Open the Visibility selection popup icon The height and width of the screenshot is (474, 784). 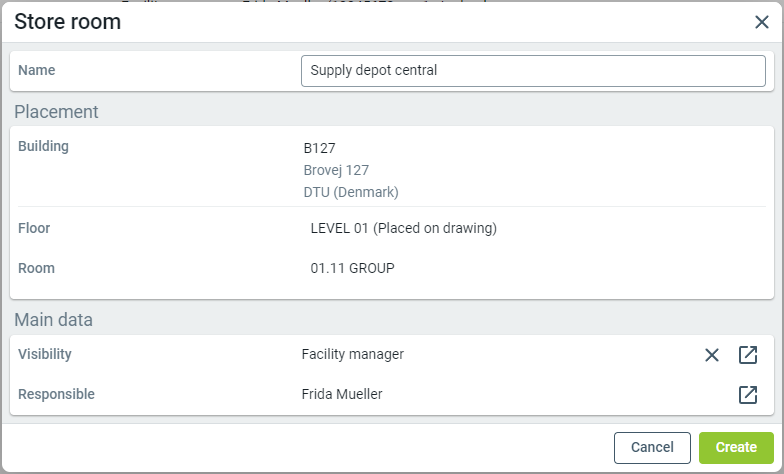tap(748, 355)
